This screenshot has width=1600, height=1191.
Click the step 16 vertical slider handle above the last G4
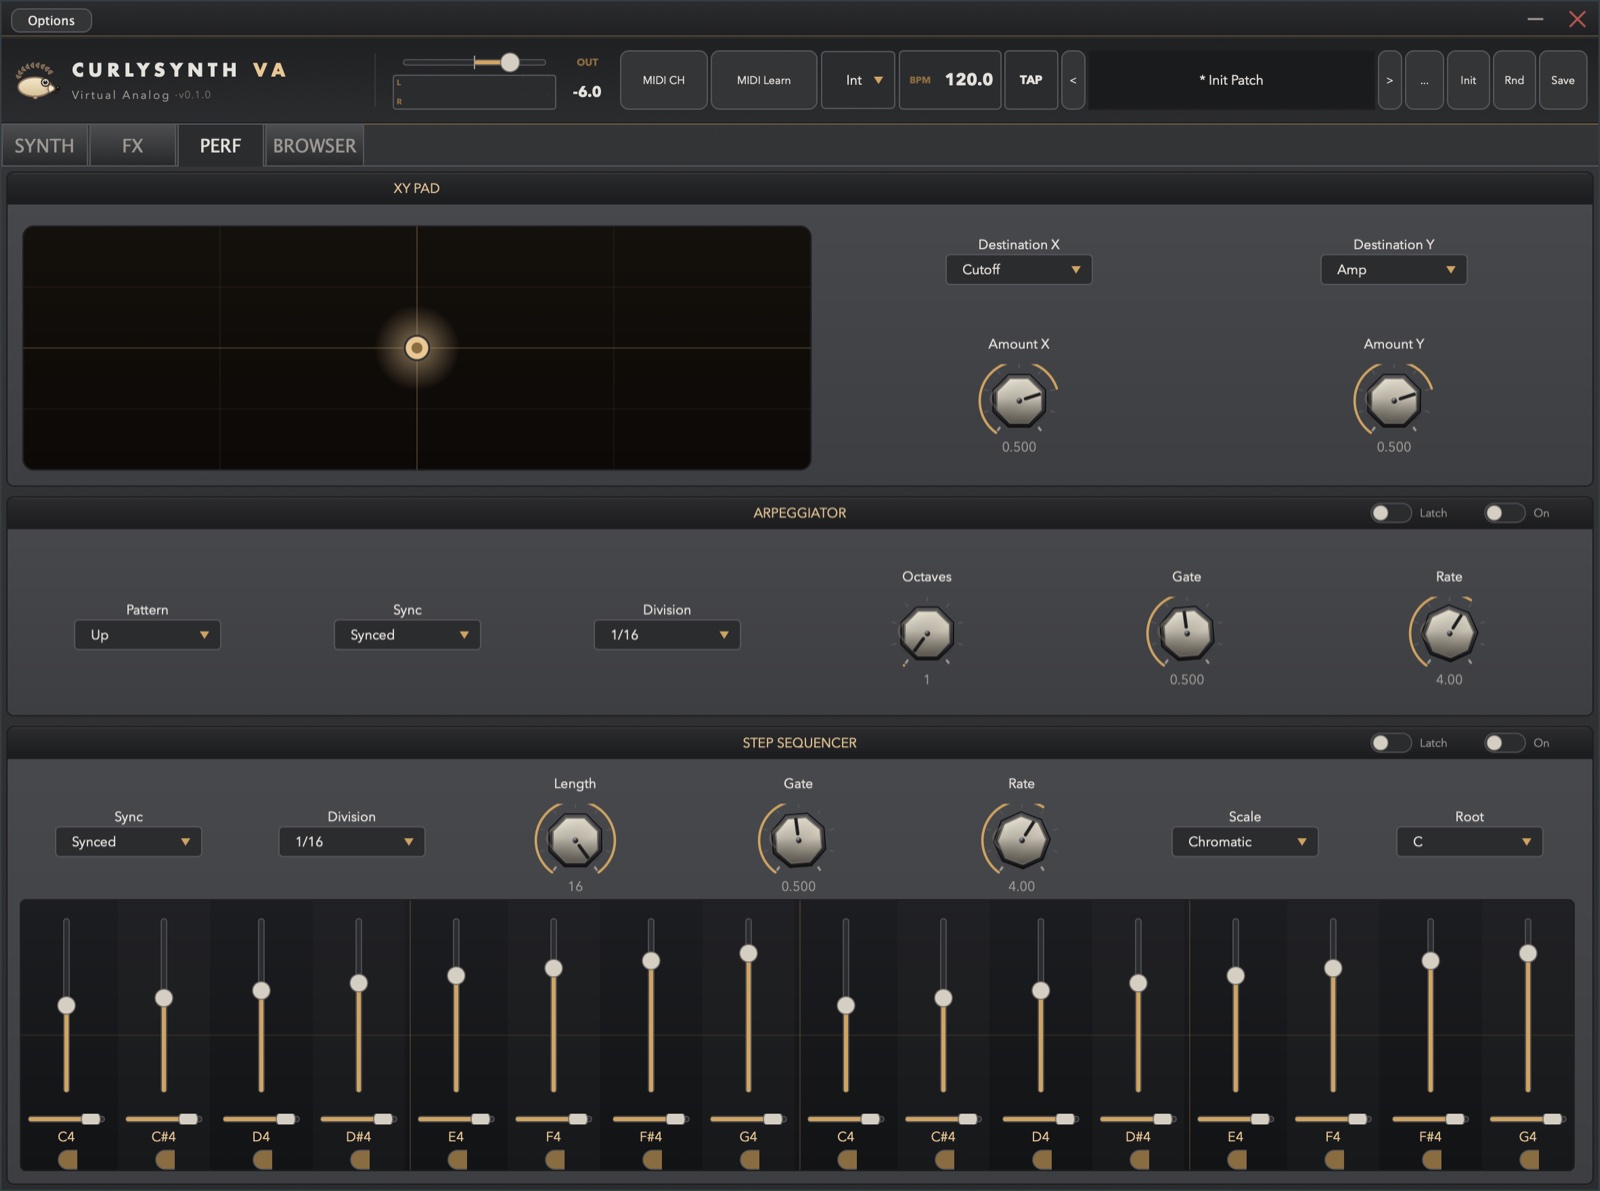tap(1528, 953)
